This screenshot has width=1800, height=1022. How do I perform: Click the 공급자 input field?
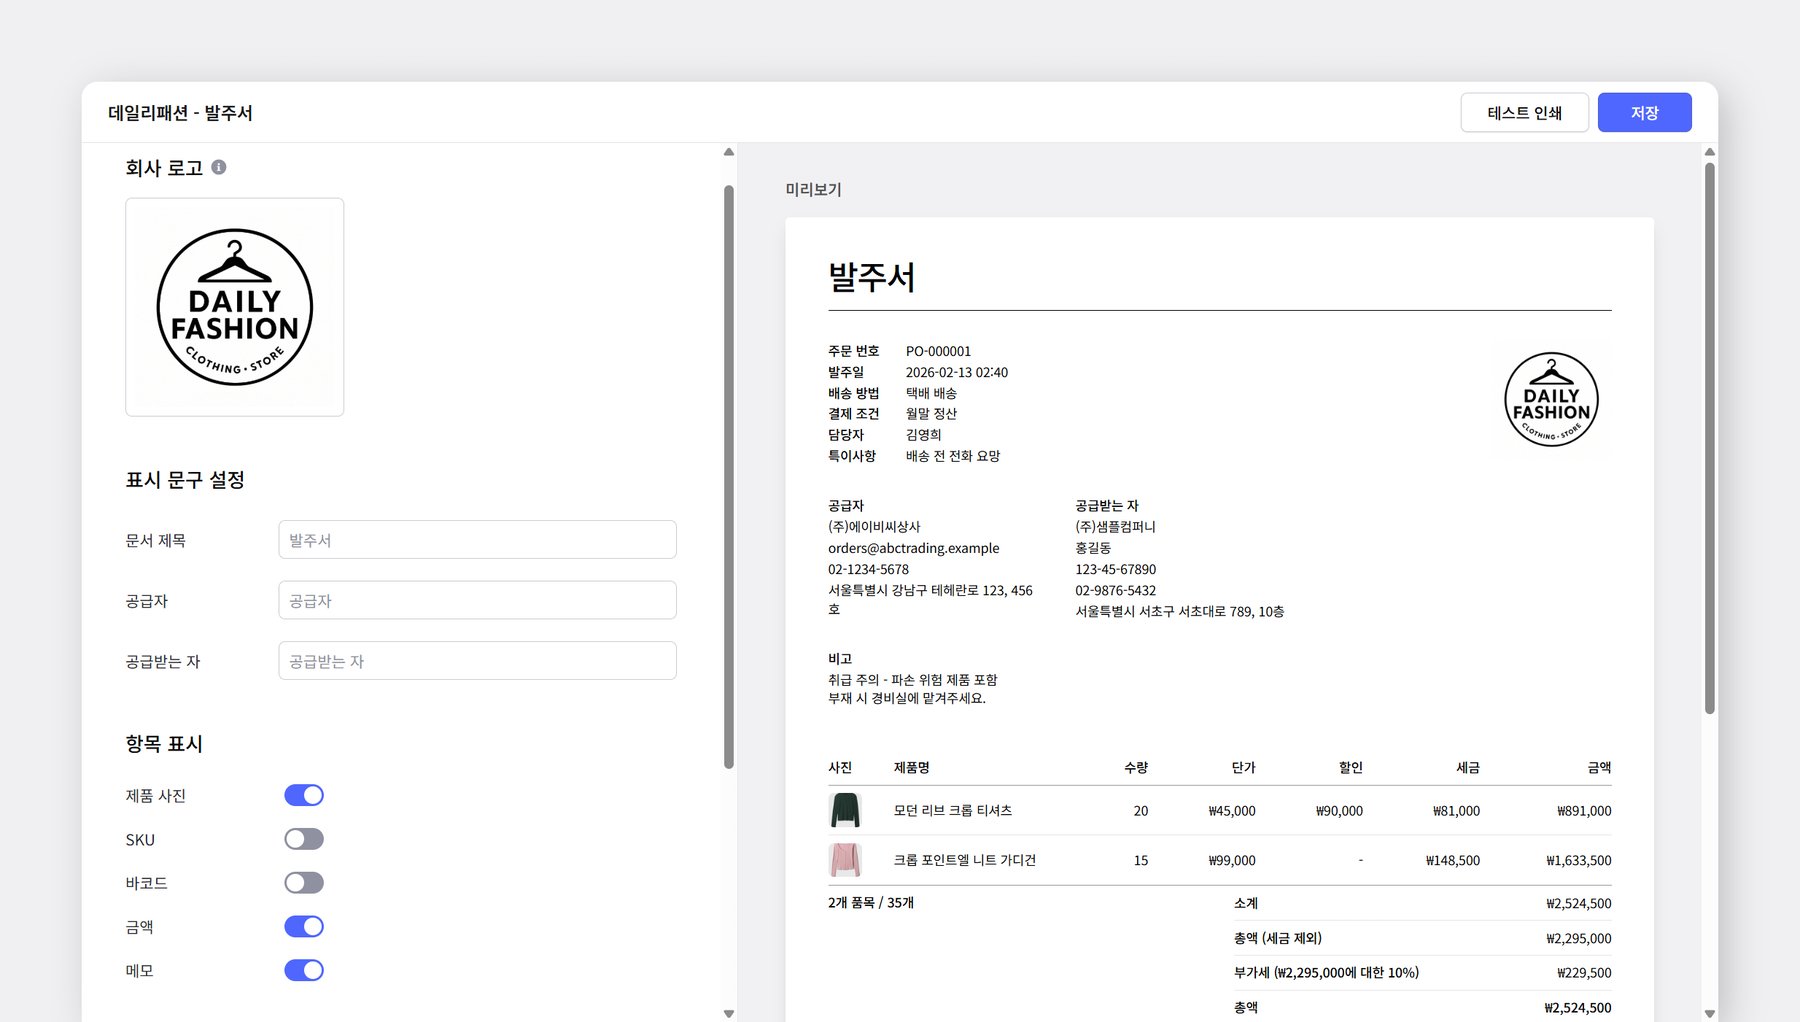pyautogui.click(x=477, y=599)
